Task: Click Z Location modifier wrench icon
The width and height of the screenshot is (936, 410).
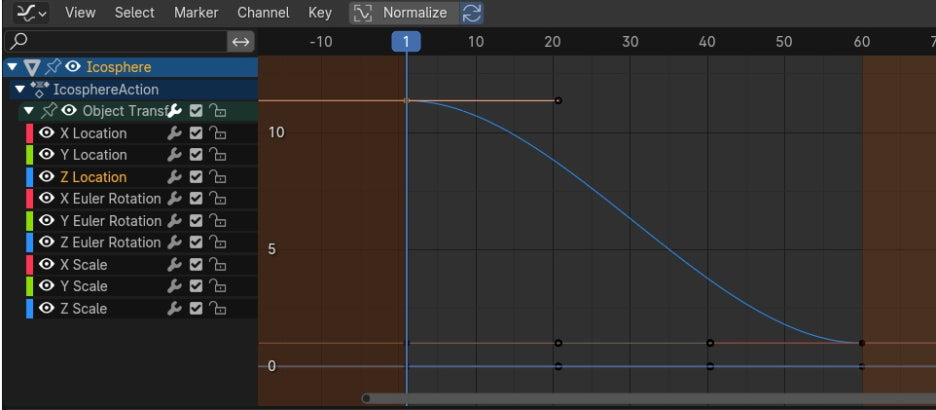Action: point(174,177)
